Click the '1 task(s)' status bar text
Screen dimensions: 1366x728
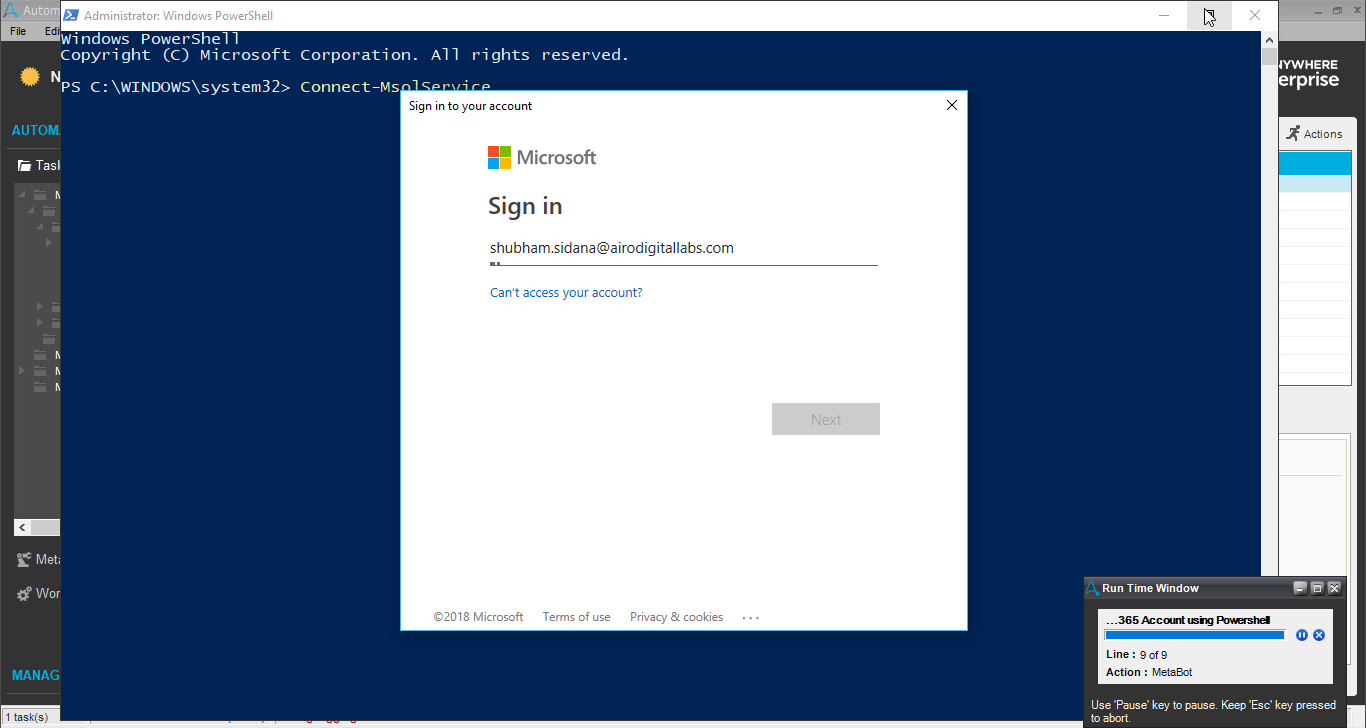25,717
